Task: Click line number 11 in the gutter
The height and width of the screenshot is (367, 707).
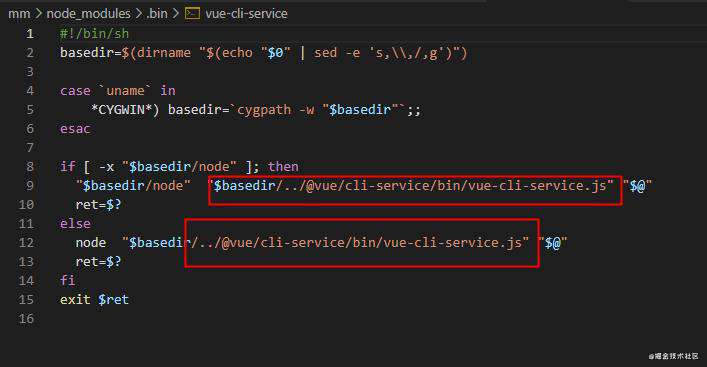Action: tap(26, 224)
